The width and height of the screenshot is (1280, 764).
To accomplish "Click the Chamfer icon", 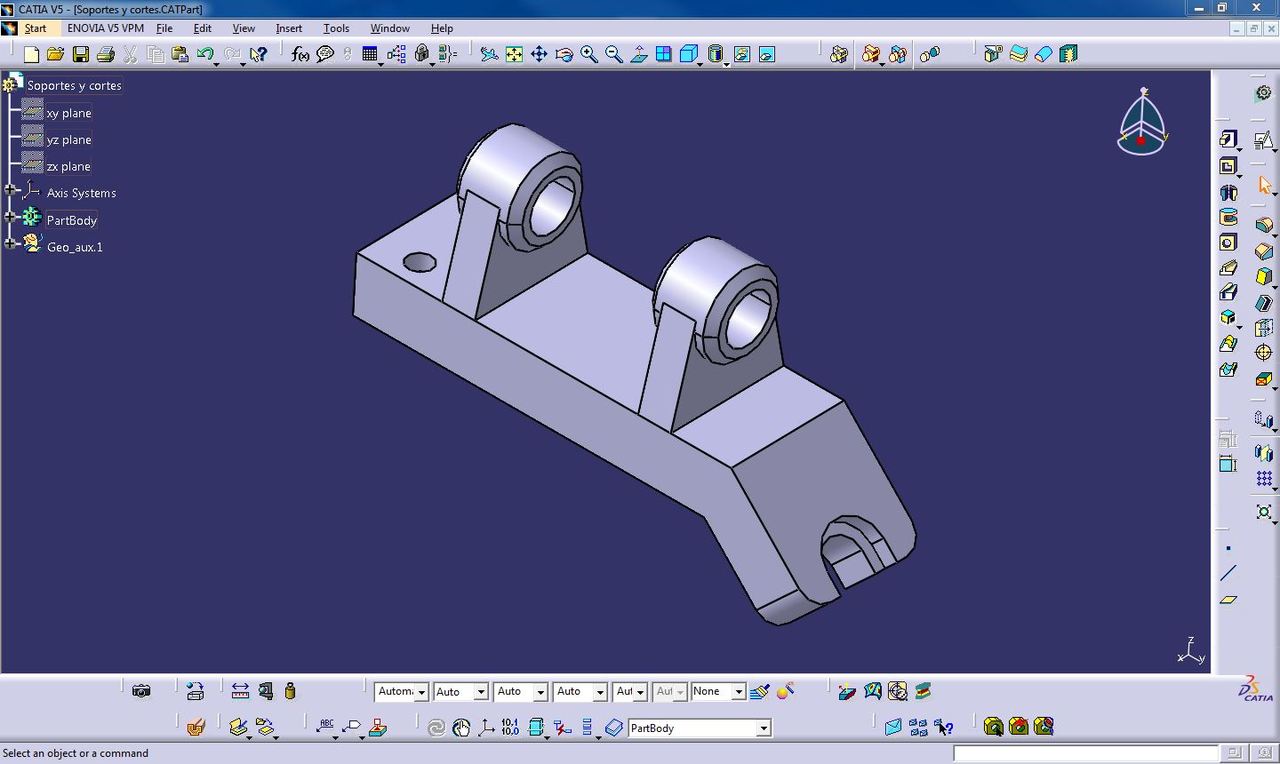I will pos(1264,251).
